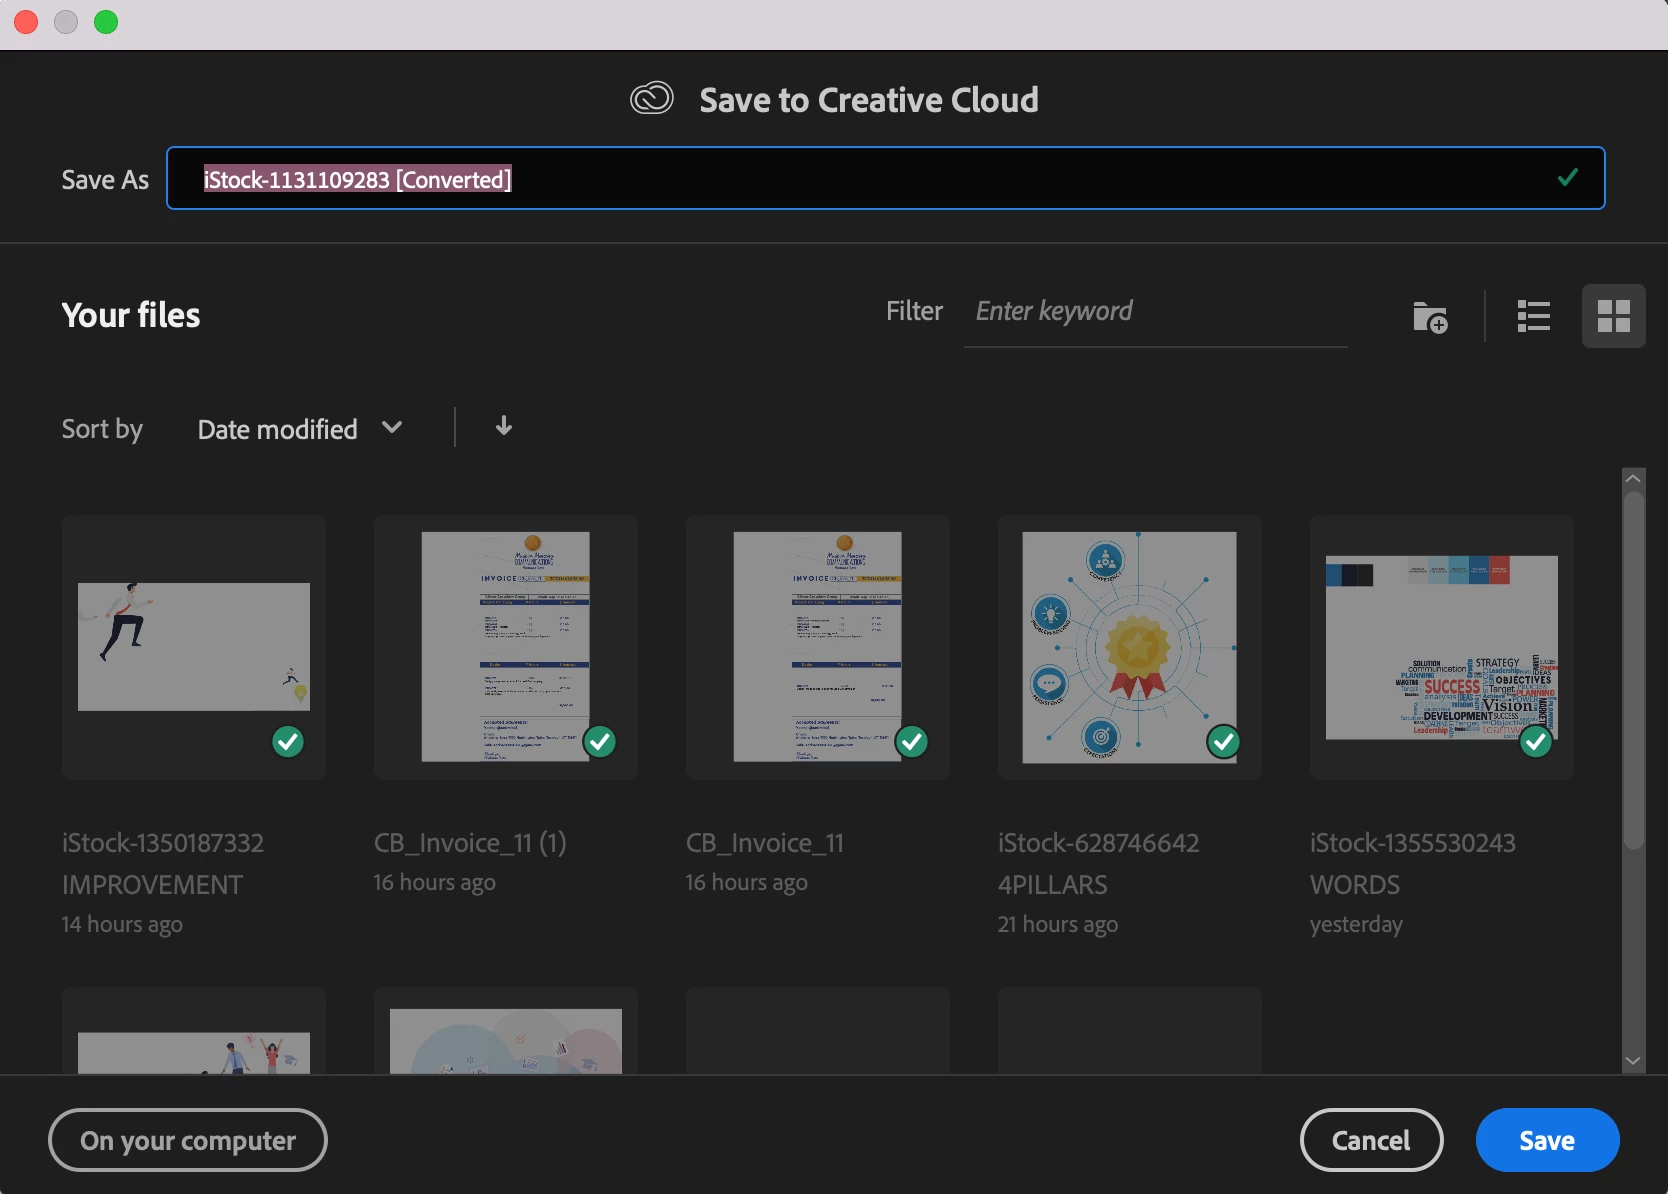Click sync status badge on CB_Invoice_11 (1)
1668x1194 pixels.
[x=600, y=742]
